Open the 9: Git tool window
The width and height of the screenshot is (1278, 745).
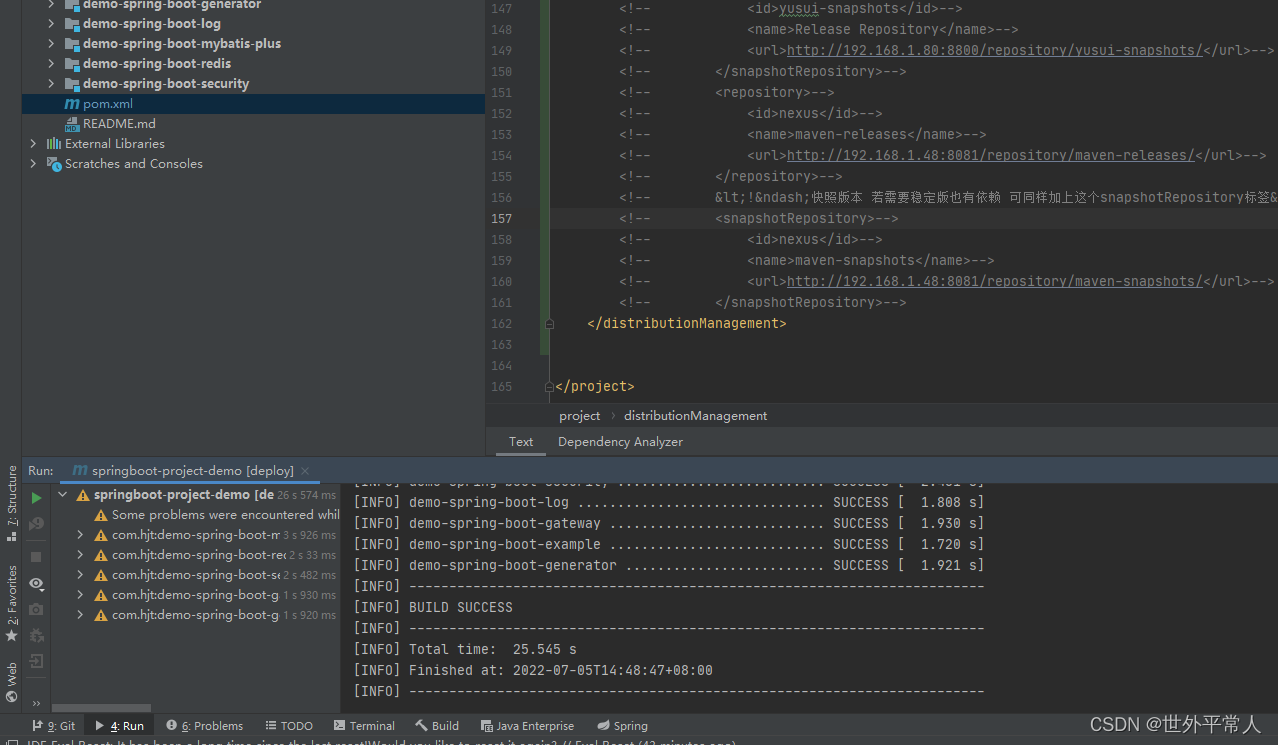click(53, 726)
